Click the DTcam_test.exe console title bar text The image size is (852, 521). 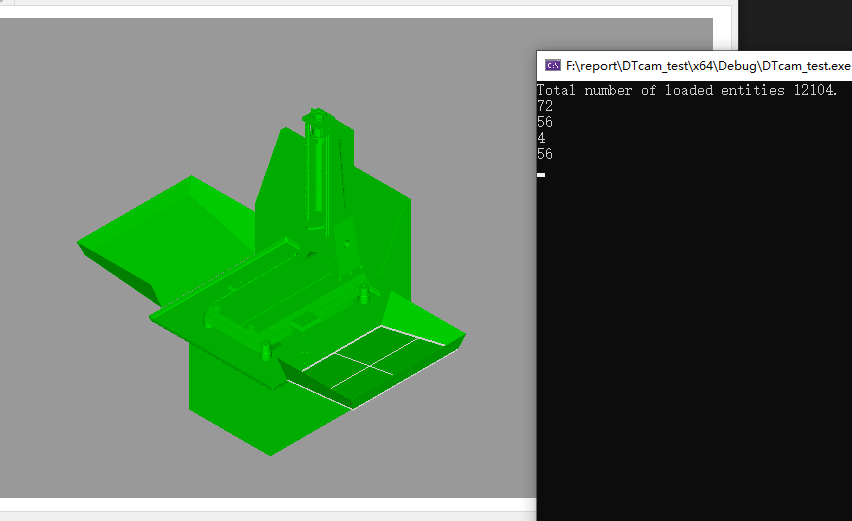pos(709,66)
